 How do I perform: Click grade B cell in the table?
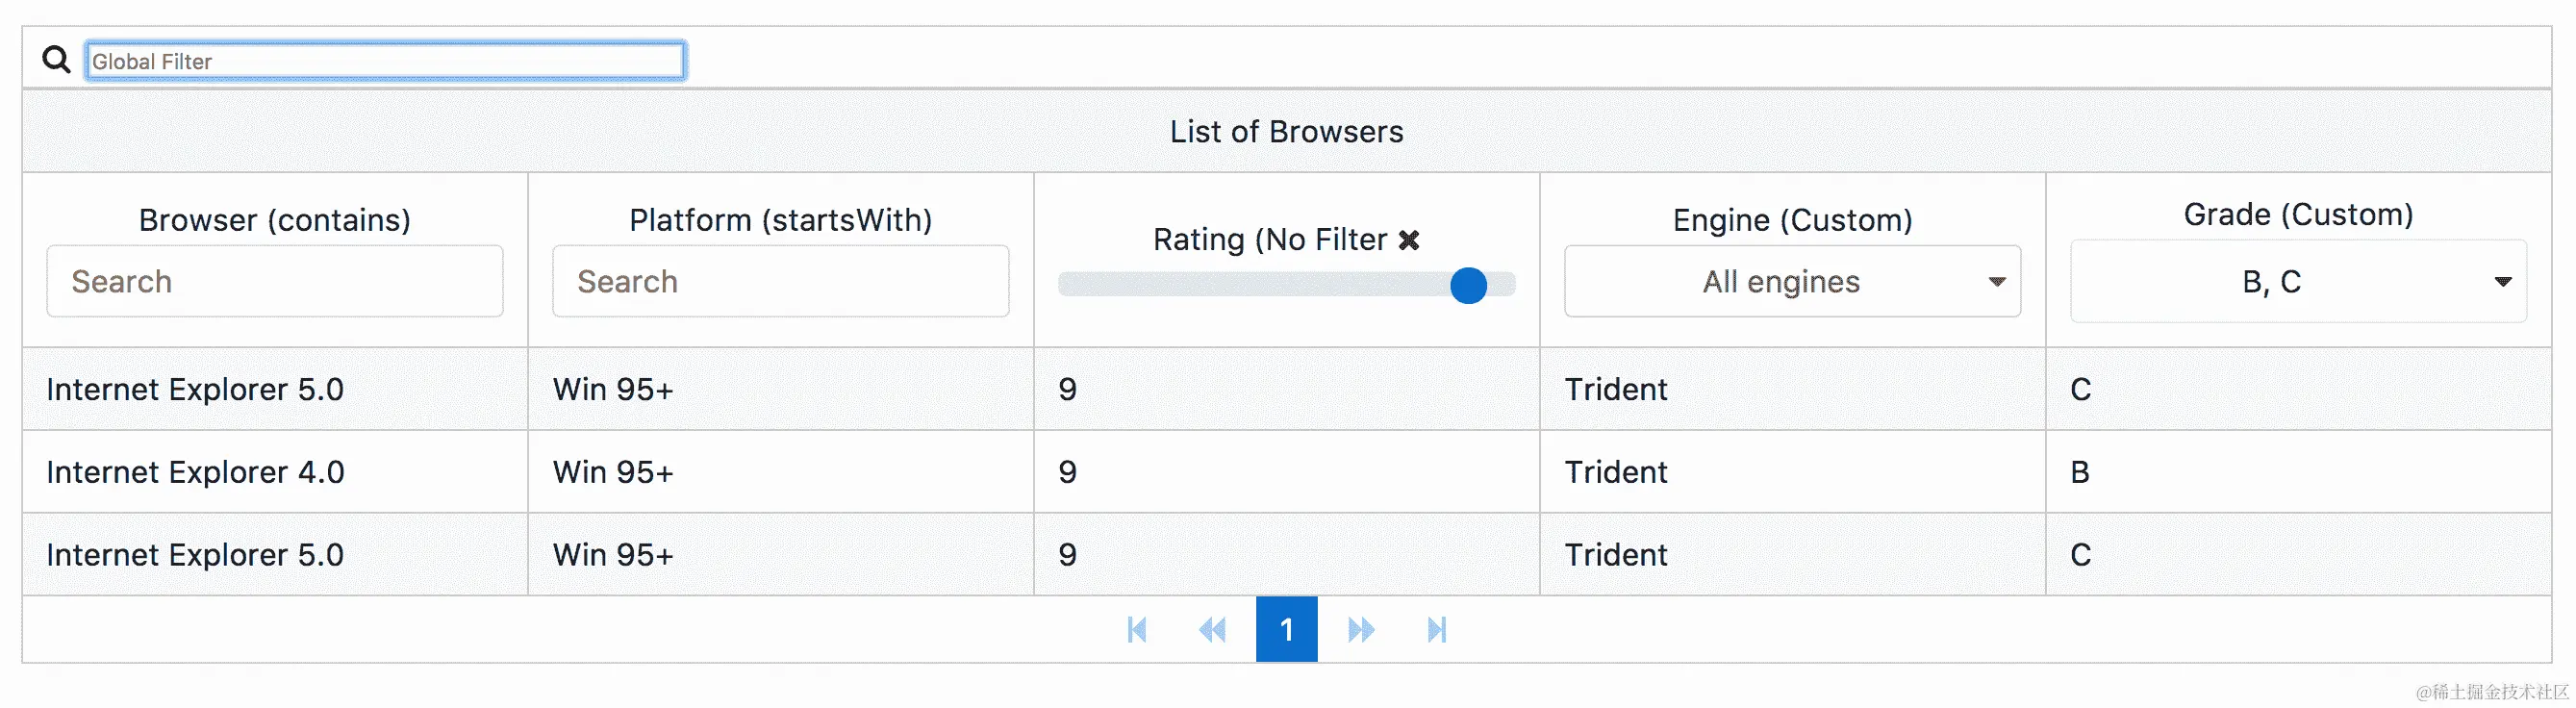(x=2080, y=472)
